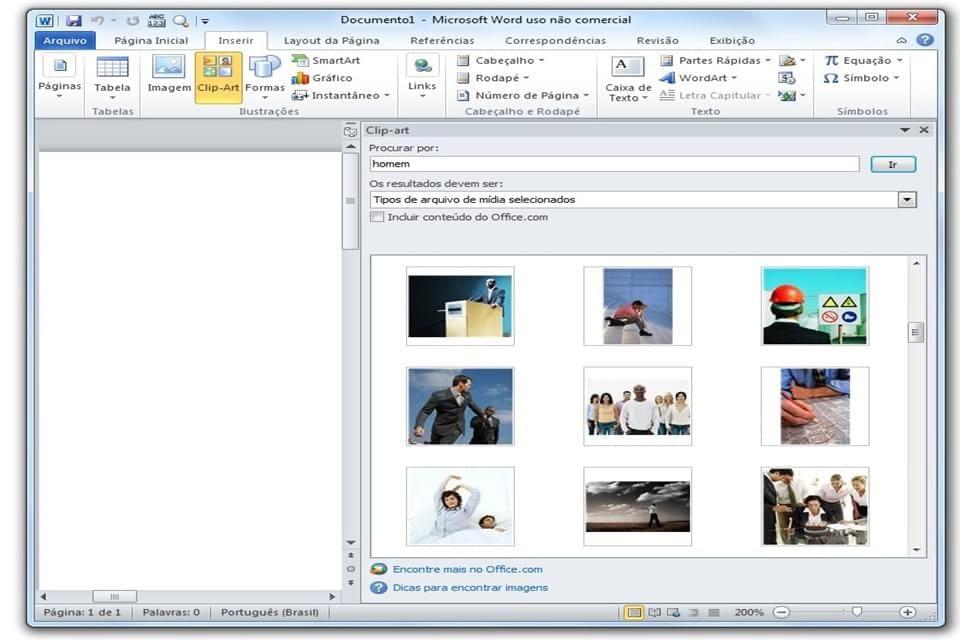Image resolution: width=960 pixels, height=640 pixels.
Task: Click the Ir search button
Action: (x=893, y=164)
